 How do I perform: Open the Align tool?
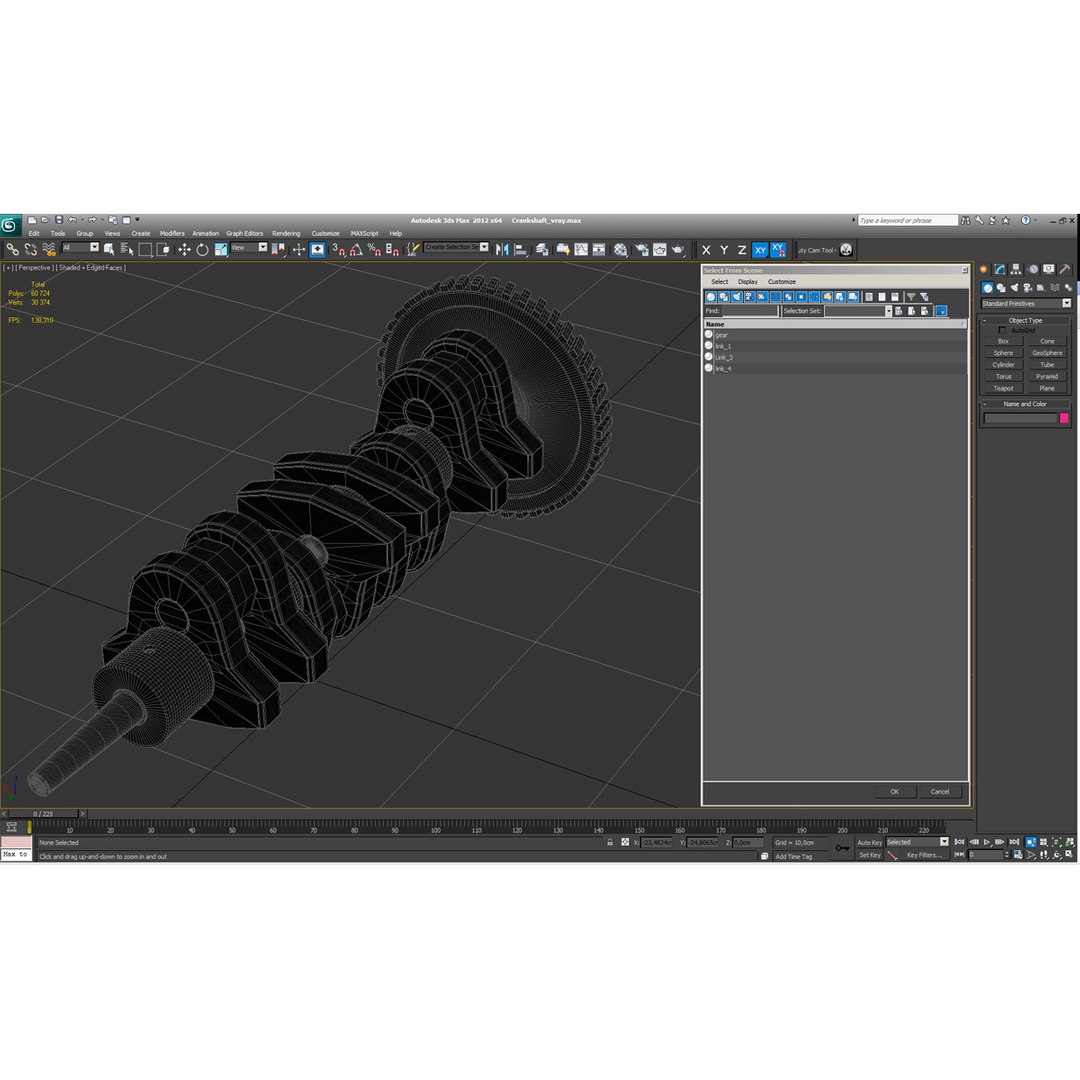(x=521, y=249)
